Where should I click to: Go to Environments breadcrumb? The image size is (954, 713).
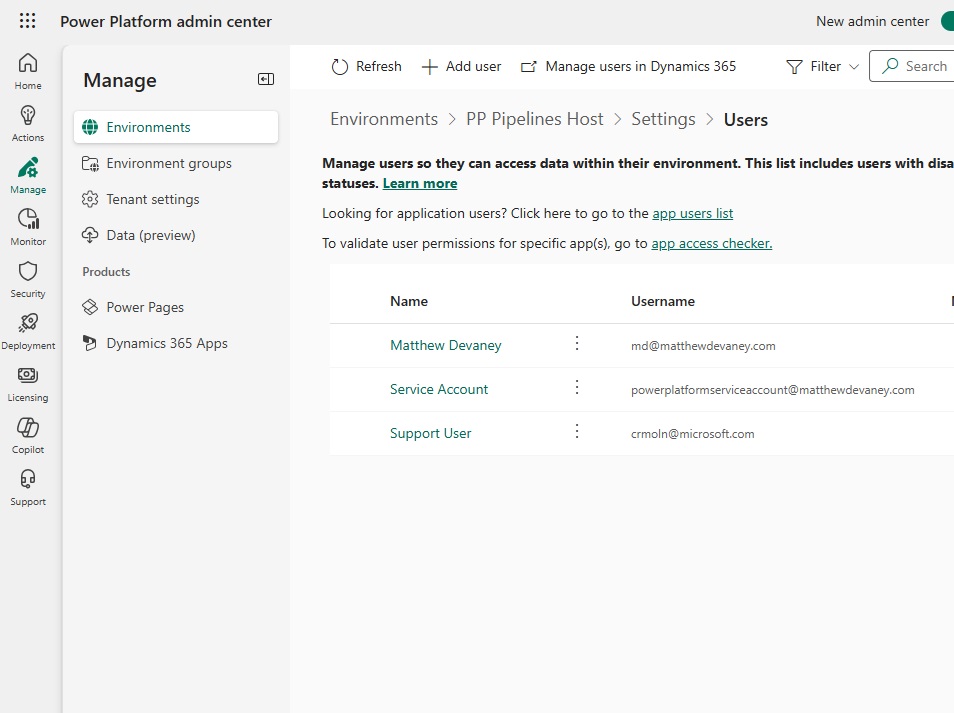[384, 119]
